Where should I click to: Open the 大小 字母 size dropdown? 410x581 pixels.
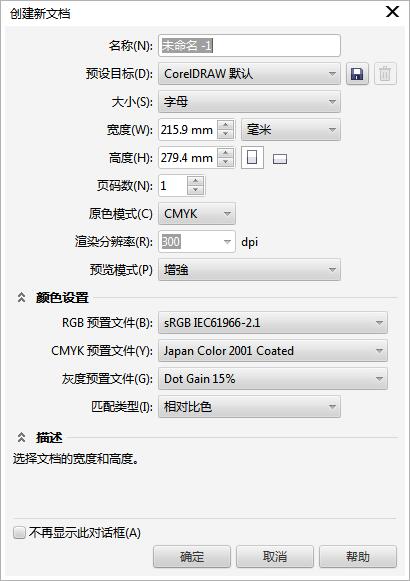pyautogui.click(x=249, y=102)
